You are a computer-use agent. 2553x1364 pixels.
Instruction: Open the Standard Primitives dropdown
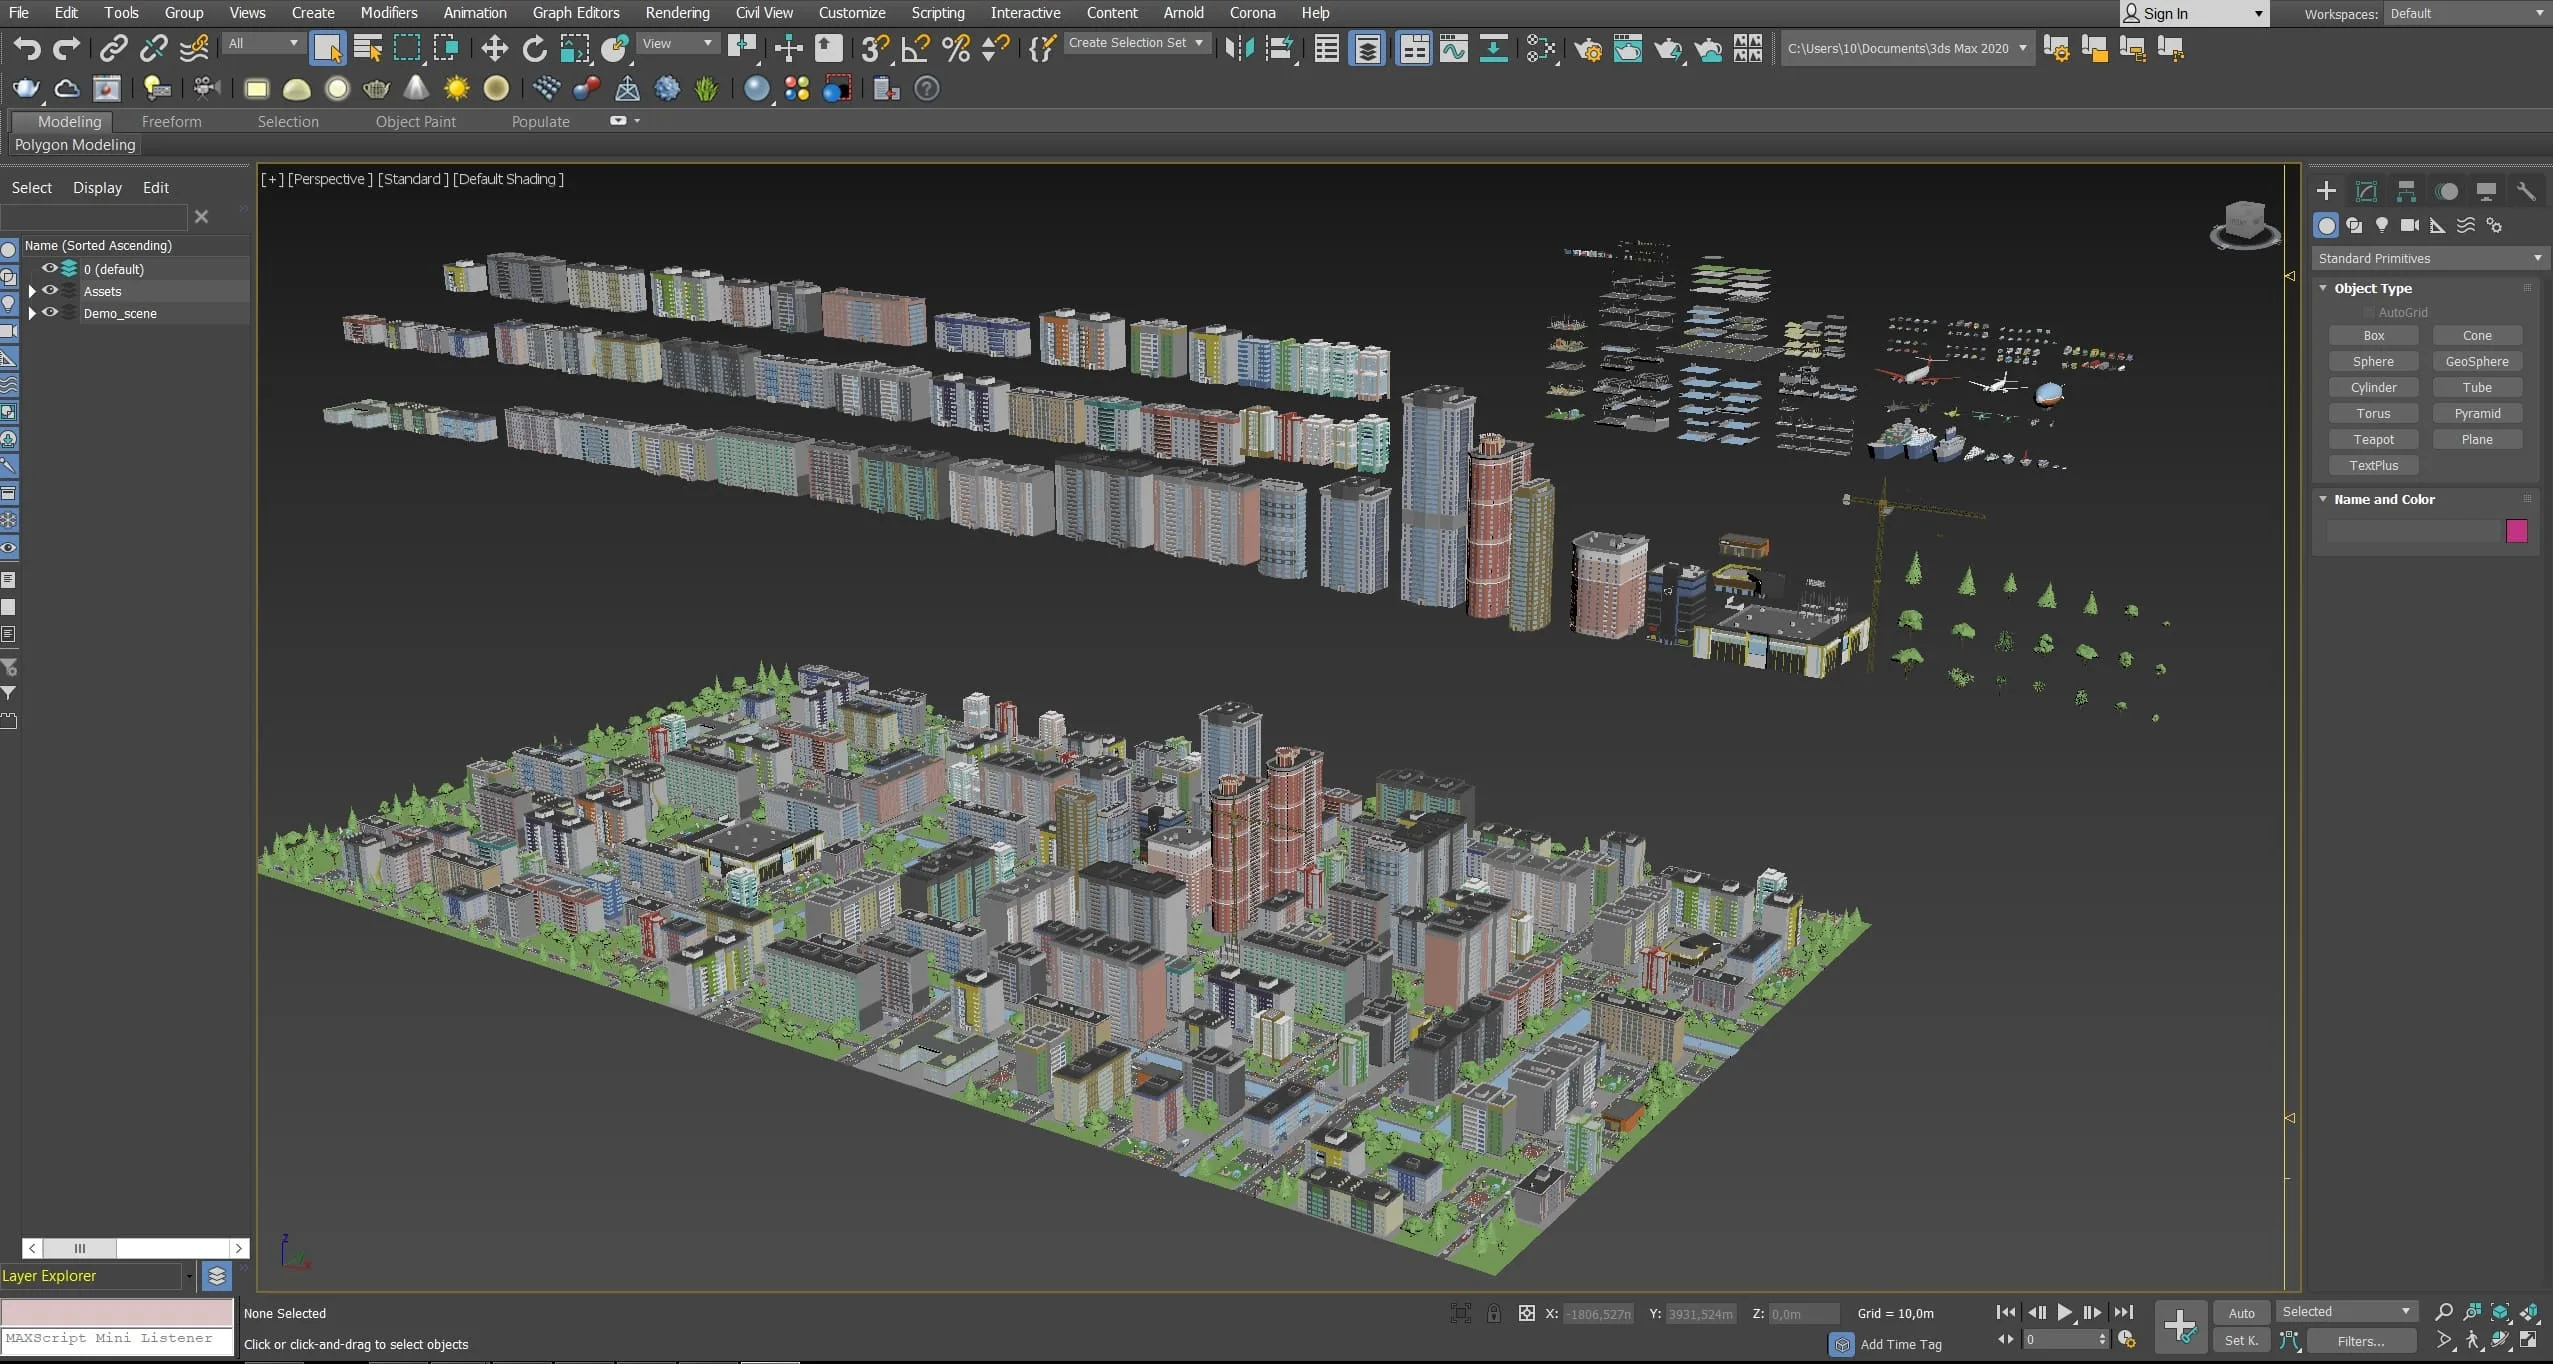pyautogui.click(x=2429, y=258)
